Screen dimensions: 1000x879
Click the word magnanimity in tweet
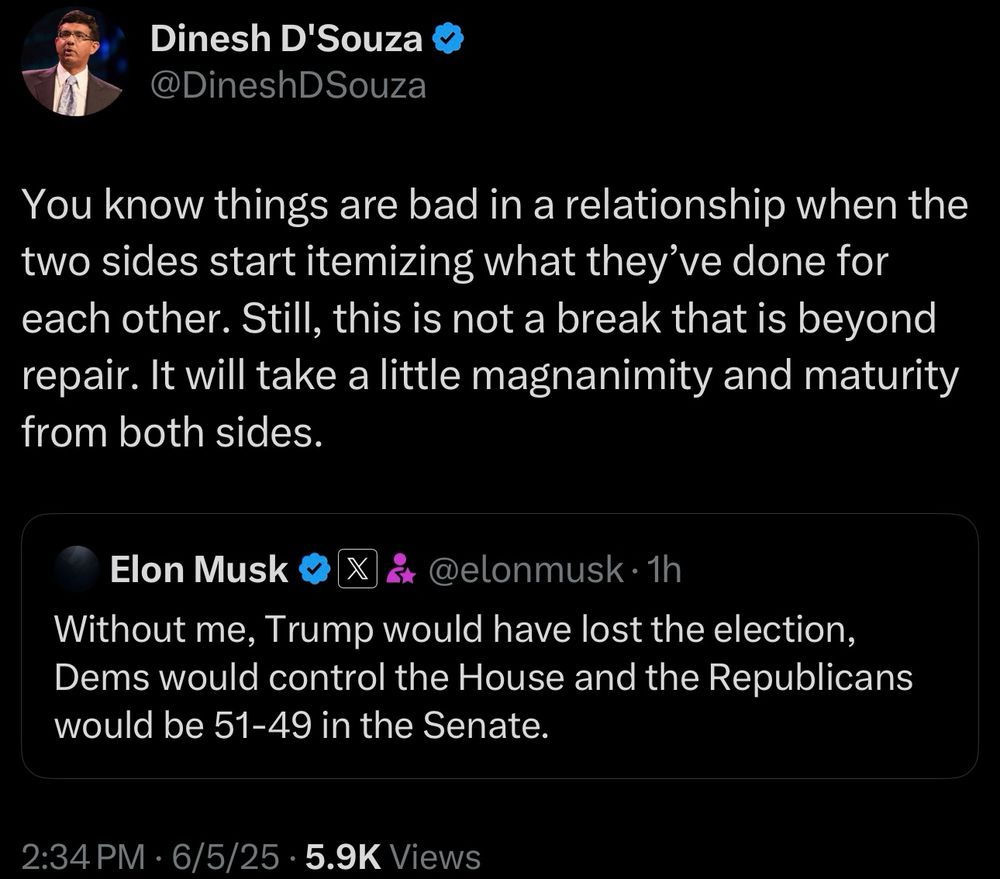point(591,376)
